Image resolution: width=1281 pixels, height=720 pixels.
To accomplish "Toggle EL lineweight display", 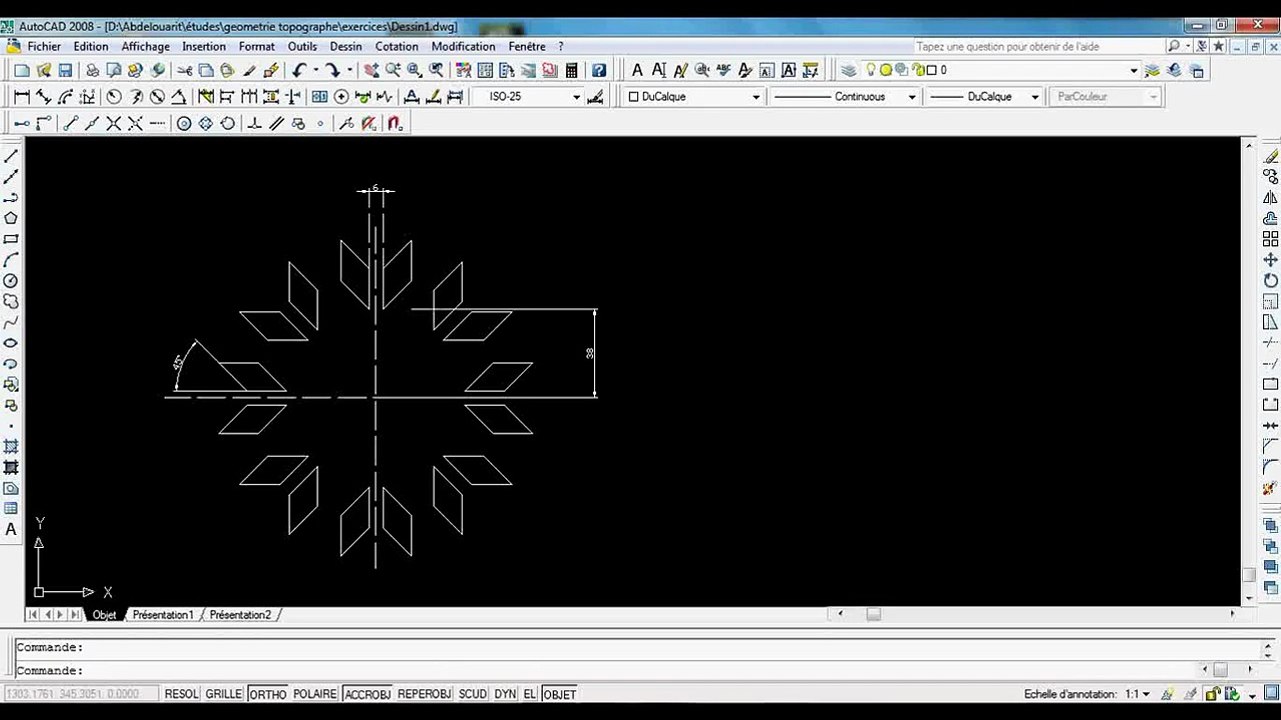I will click(x=530, y=694).
